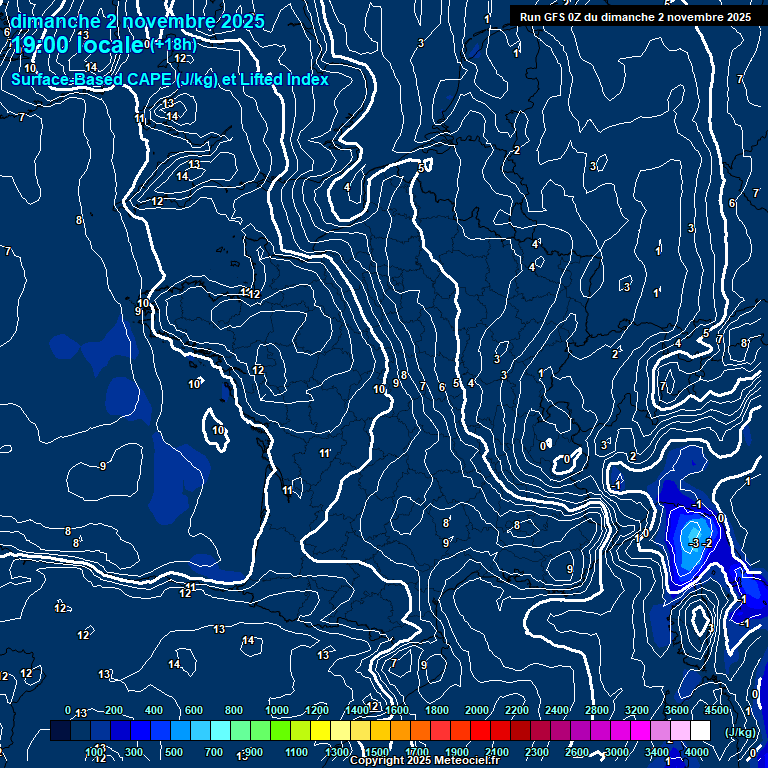Click the cyan swatch in the CAPE legend
Image resolution: width=768 pixels, height=768 pixels.
tap(220, 730)
